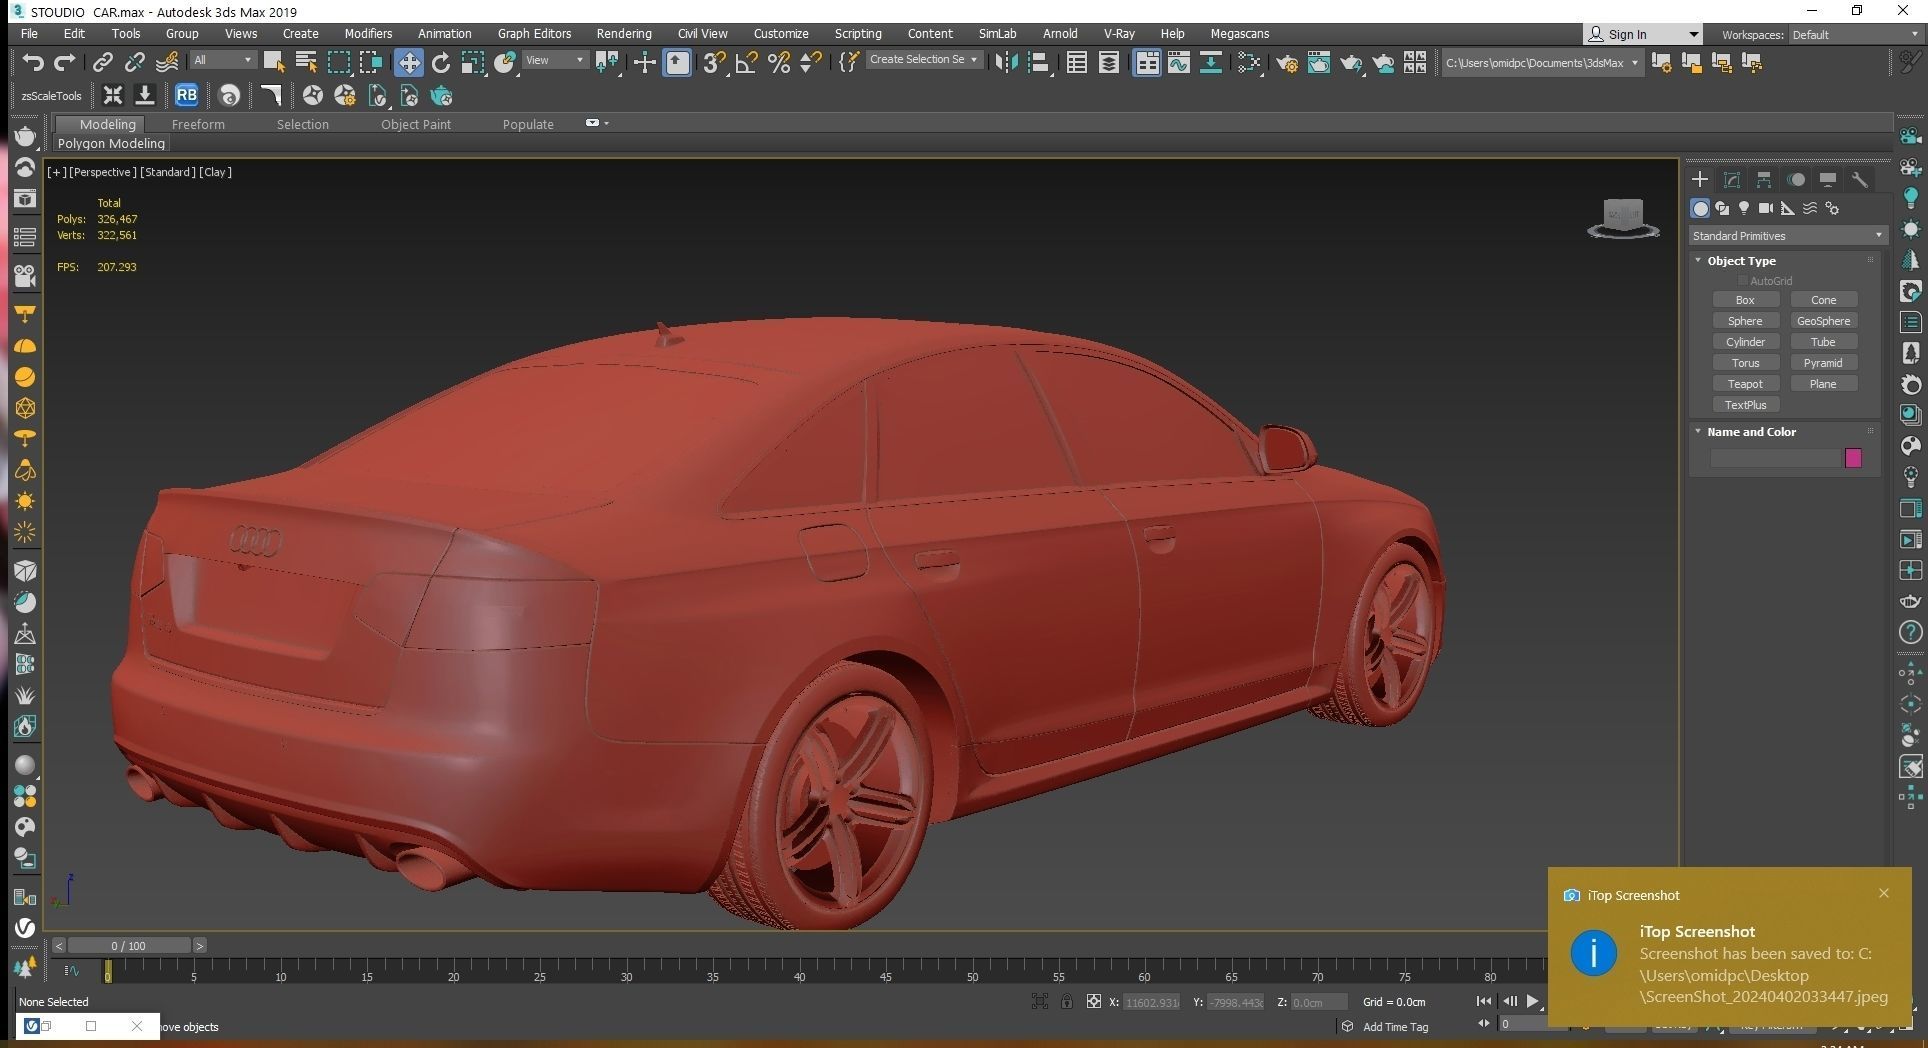
Task: Click the TextPlus button
Action: [x=1745, y=405]
